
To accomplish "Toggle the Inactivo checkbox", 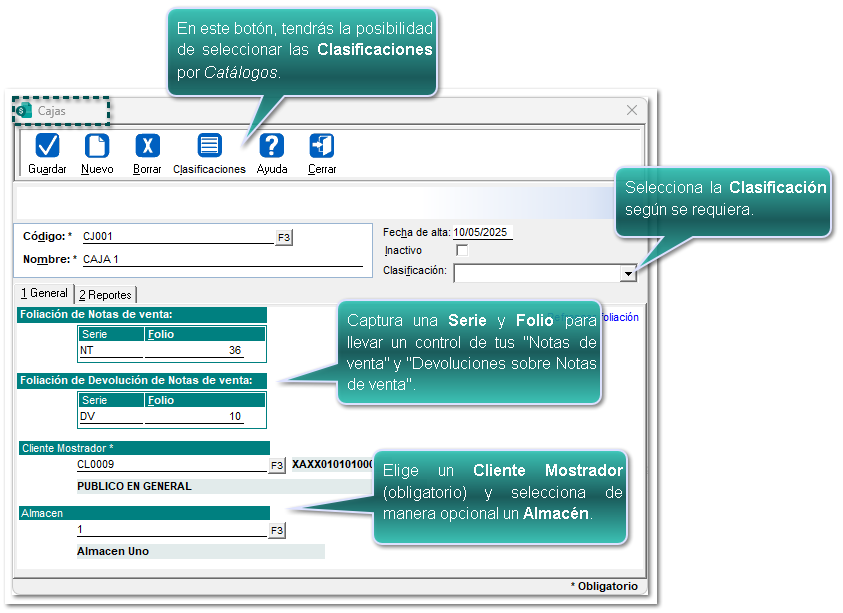I will (x=462, y=250).
